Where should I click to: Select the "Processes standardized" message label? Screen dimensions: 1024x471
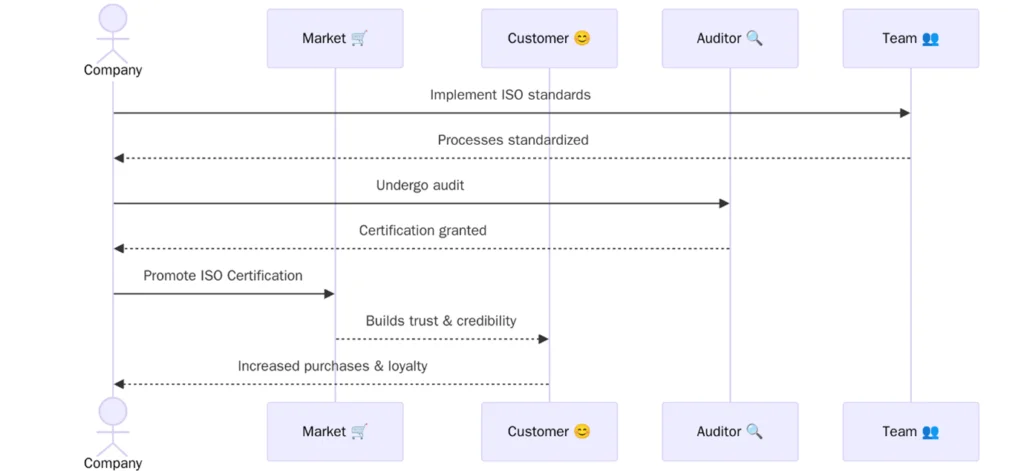[512, 140]
